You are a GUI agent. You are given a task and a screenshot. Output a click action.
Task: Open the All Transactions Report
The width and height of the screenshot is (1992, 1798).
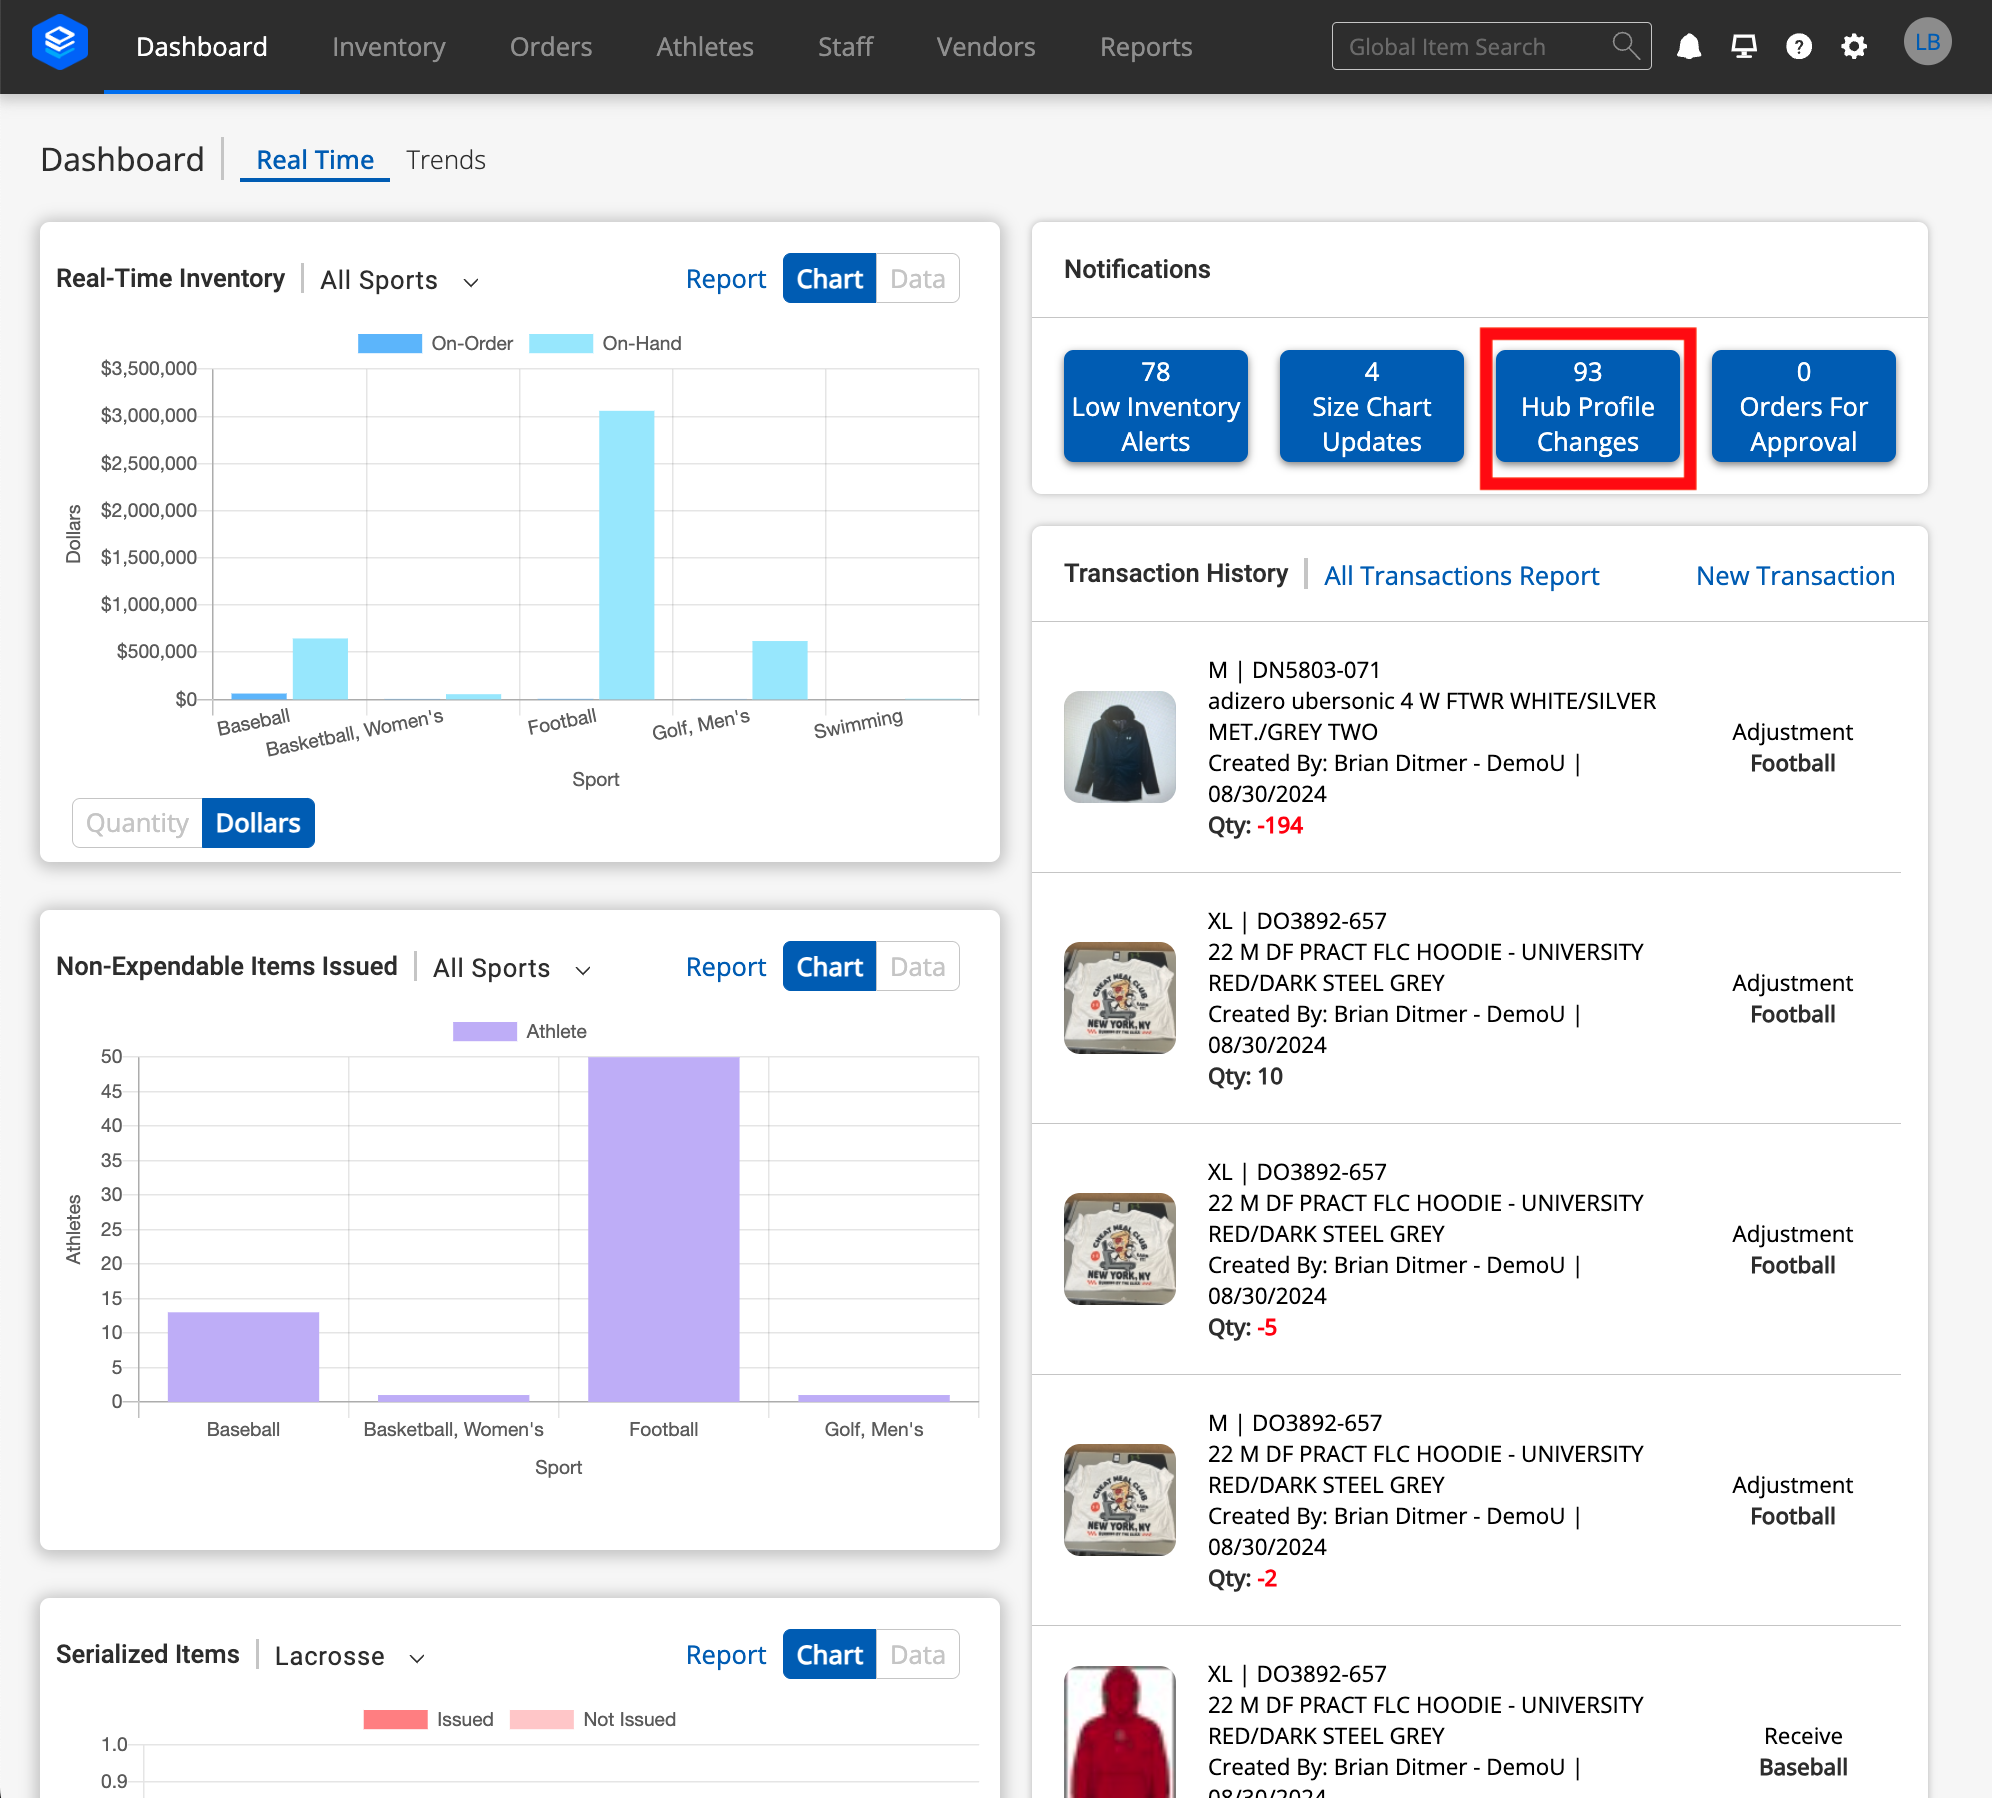pos(1461,576)
